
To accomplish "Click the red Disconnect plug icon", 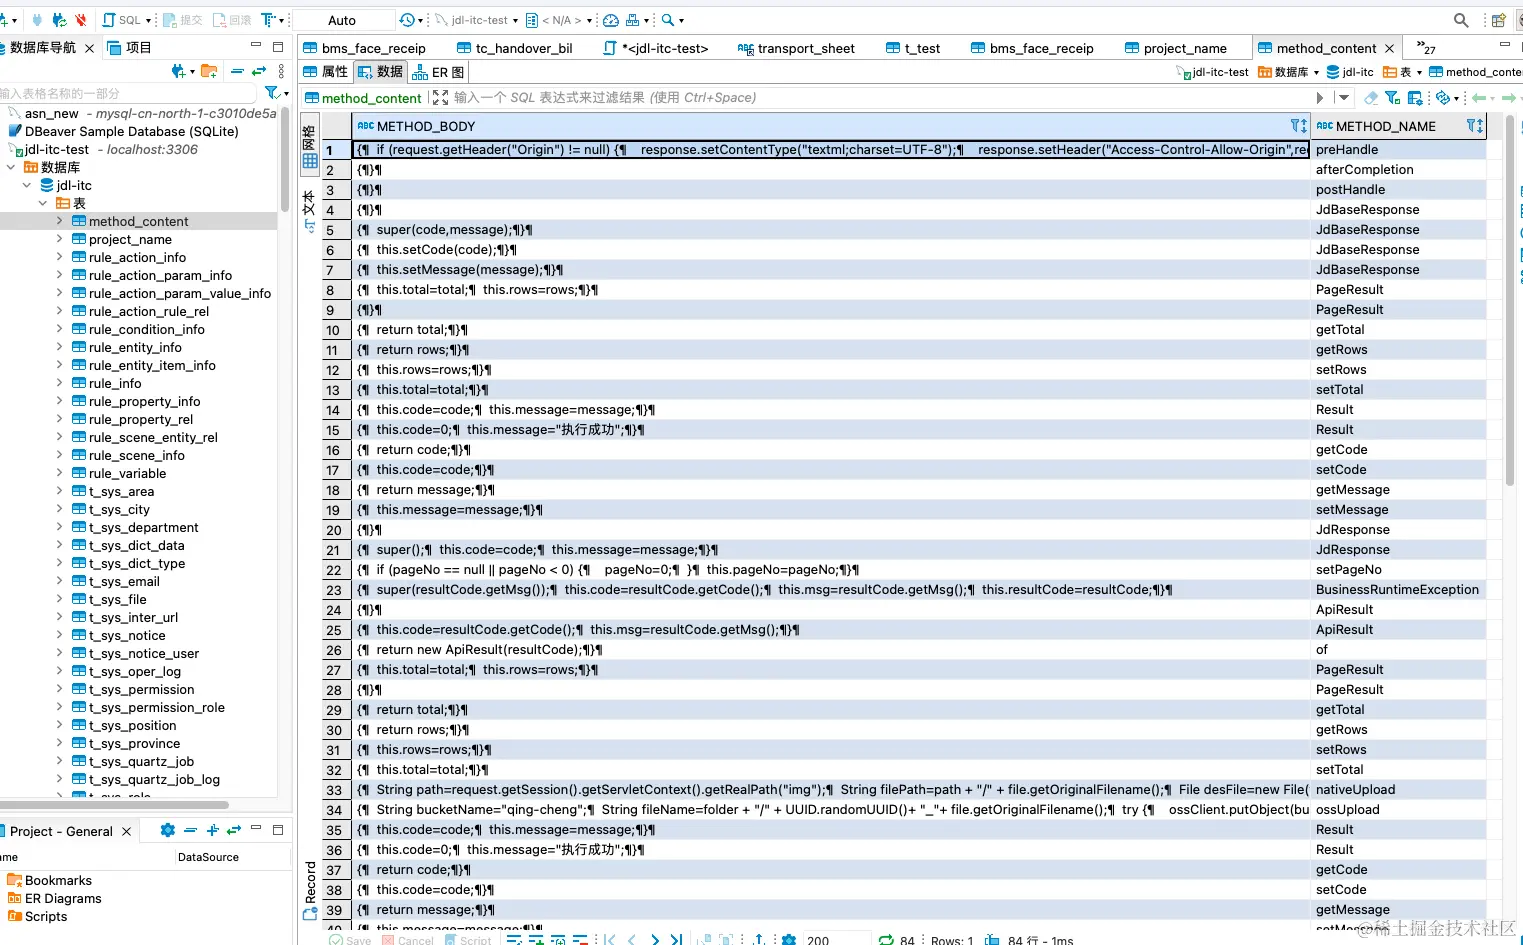I will (x=81, y=20).
